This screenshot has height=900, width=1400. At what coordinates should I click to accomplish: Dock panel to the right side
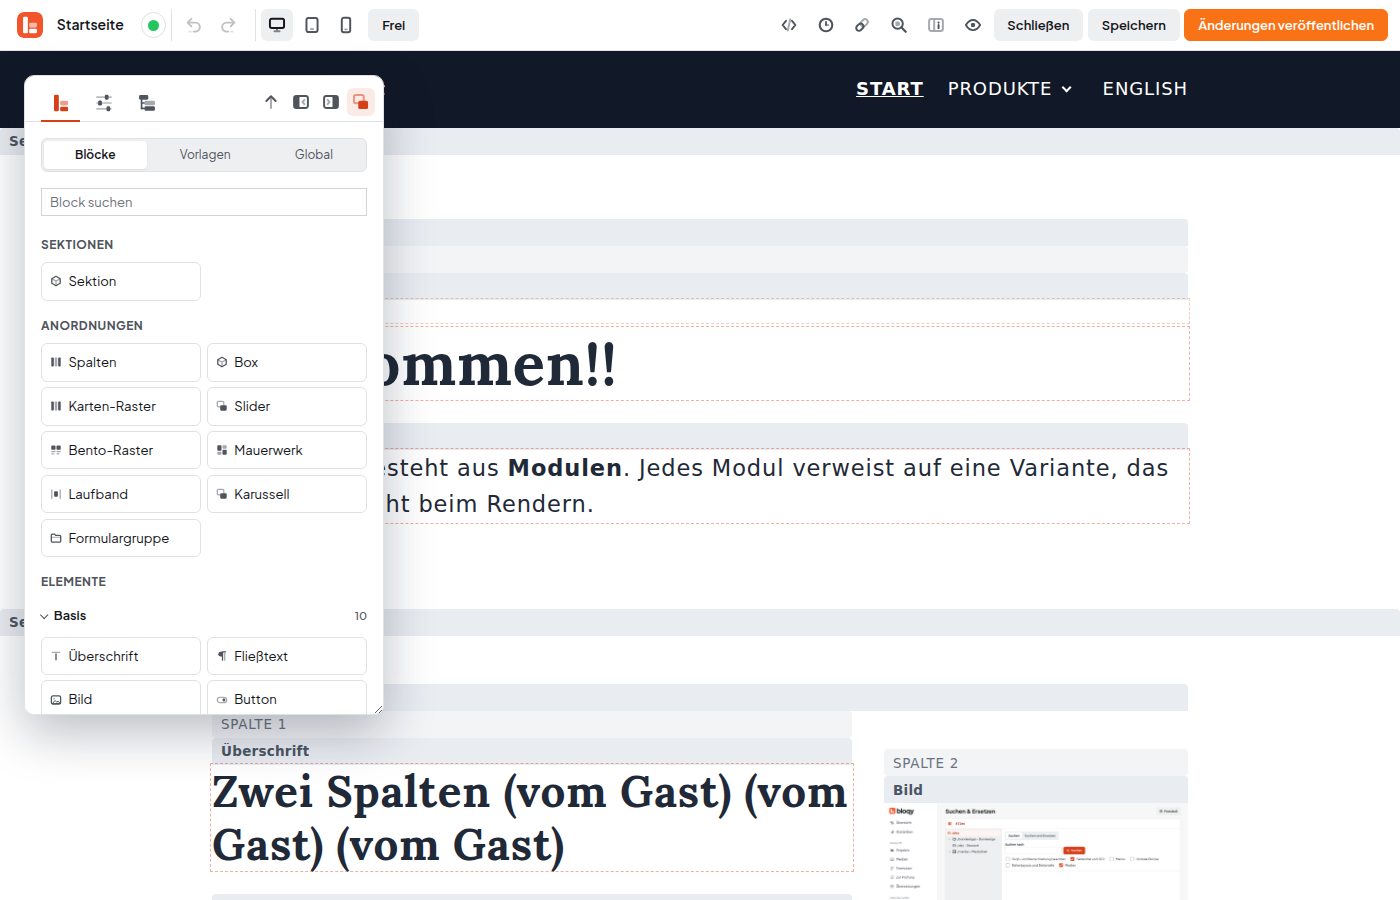[331, 102]
